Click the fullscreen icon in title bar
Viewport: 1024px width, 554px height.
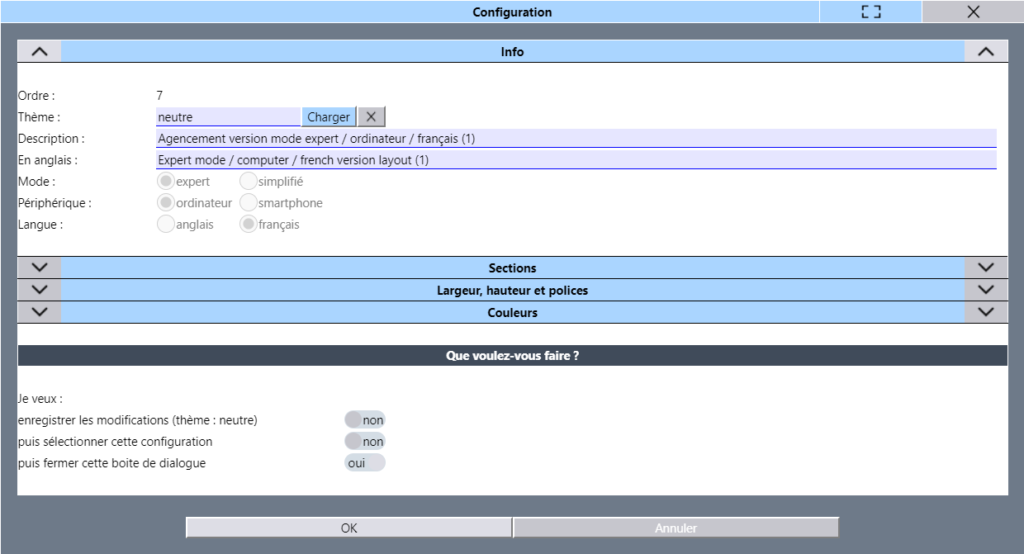click(870, 12)
